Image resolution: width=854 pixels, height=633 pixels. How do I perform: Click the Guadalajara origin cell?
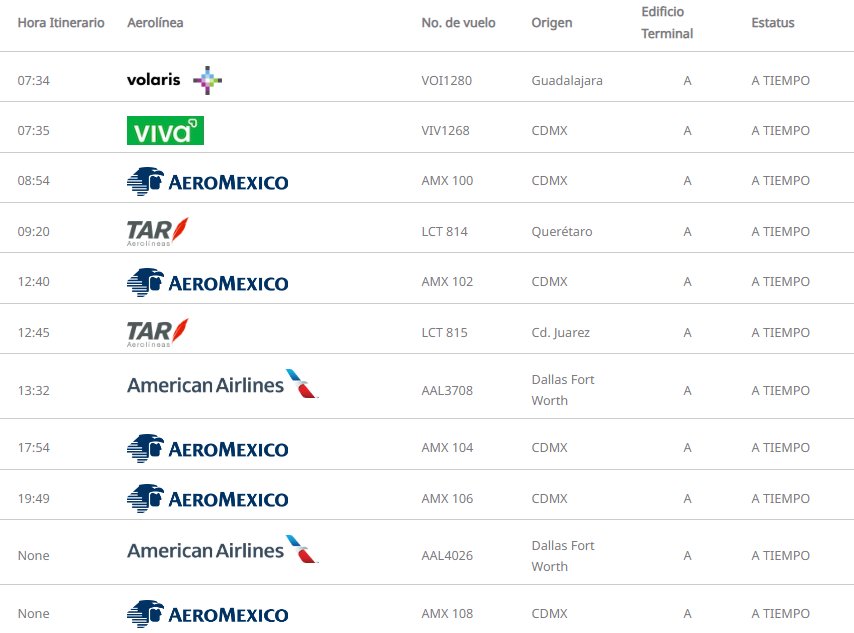(x=567, y=81)
